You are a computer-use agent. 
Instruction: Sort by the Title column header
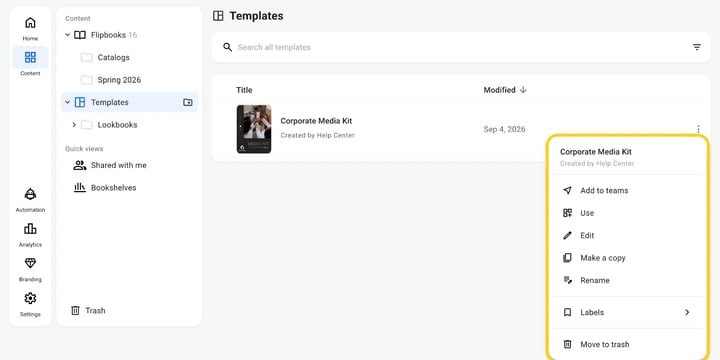pyautogui.click(x=244, y=90)
